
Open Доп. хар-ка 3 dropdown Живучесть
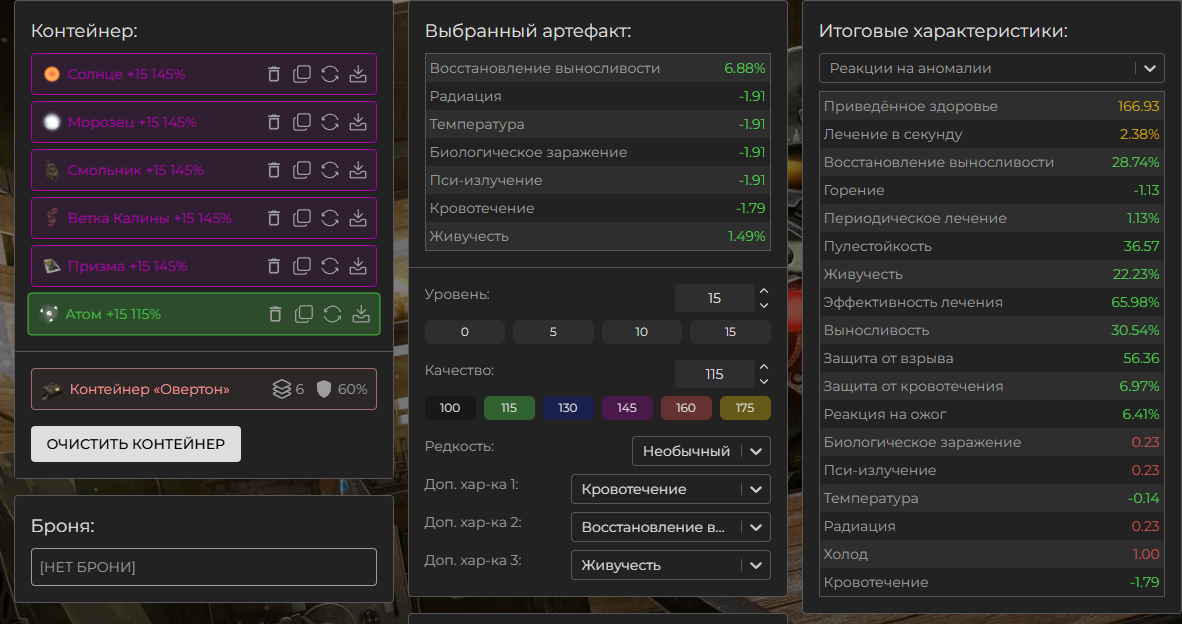(x=671, y=565)
